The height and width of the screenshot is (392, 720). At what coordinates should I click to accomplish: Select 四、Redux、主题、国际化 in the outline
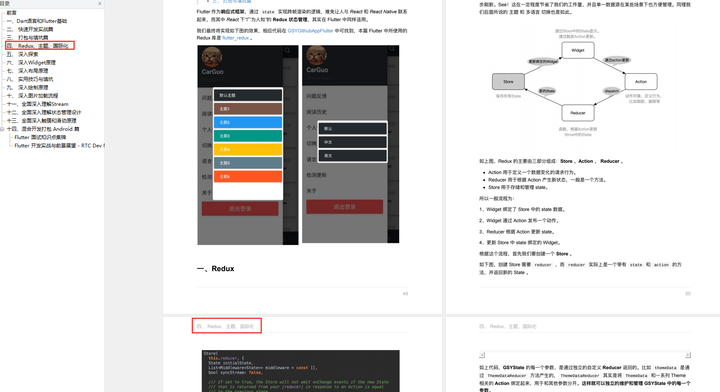(38, 46)
